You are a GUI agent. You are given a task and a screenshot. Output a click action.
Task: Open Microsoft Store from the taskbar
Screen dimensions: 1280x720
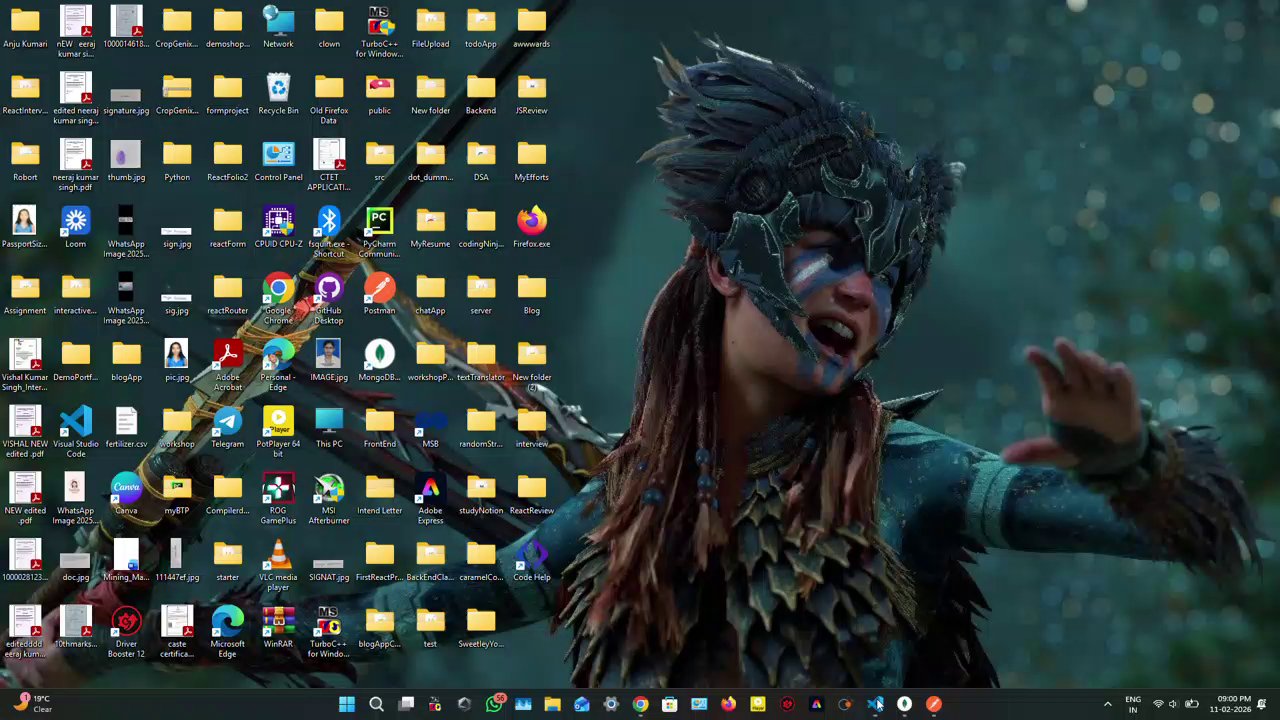click(670, 704)
